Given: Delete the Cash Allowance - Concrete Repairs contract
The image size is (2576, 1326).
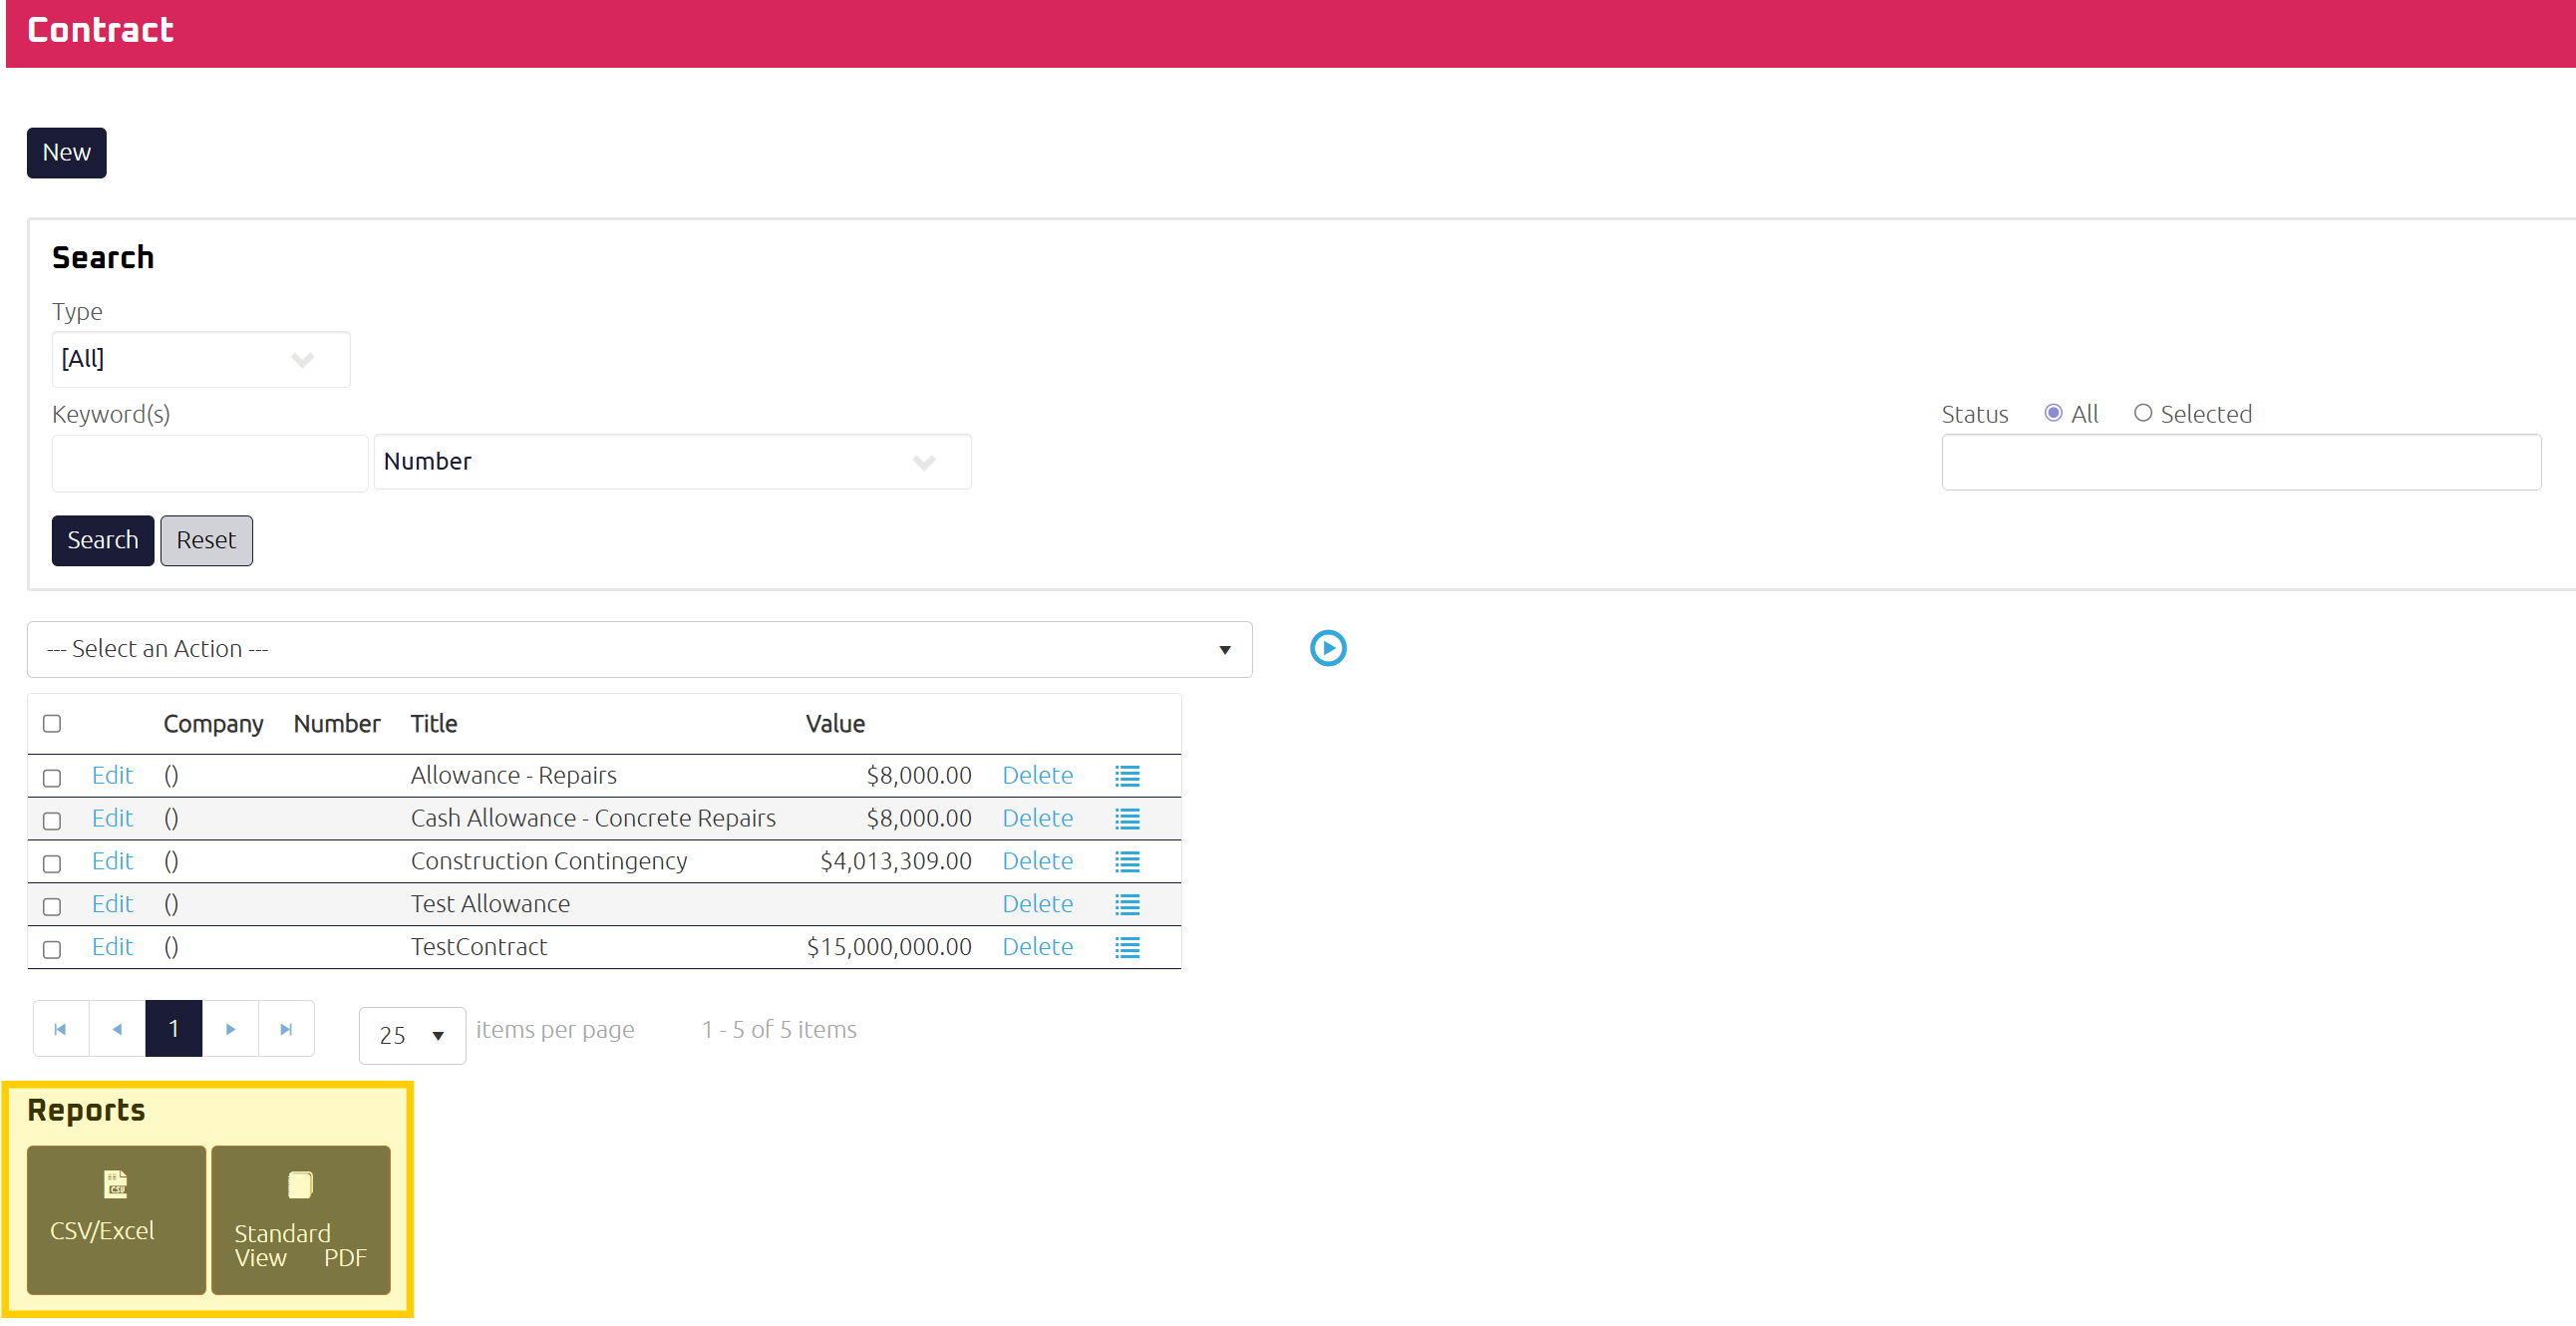Looking at the screenshot, I should point(1038,819).
